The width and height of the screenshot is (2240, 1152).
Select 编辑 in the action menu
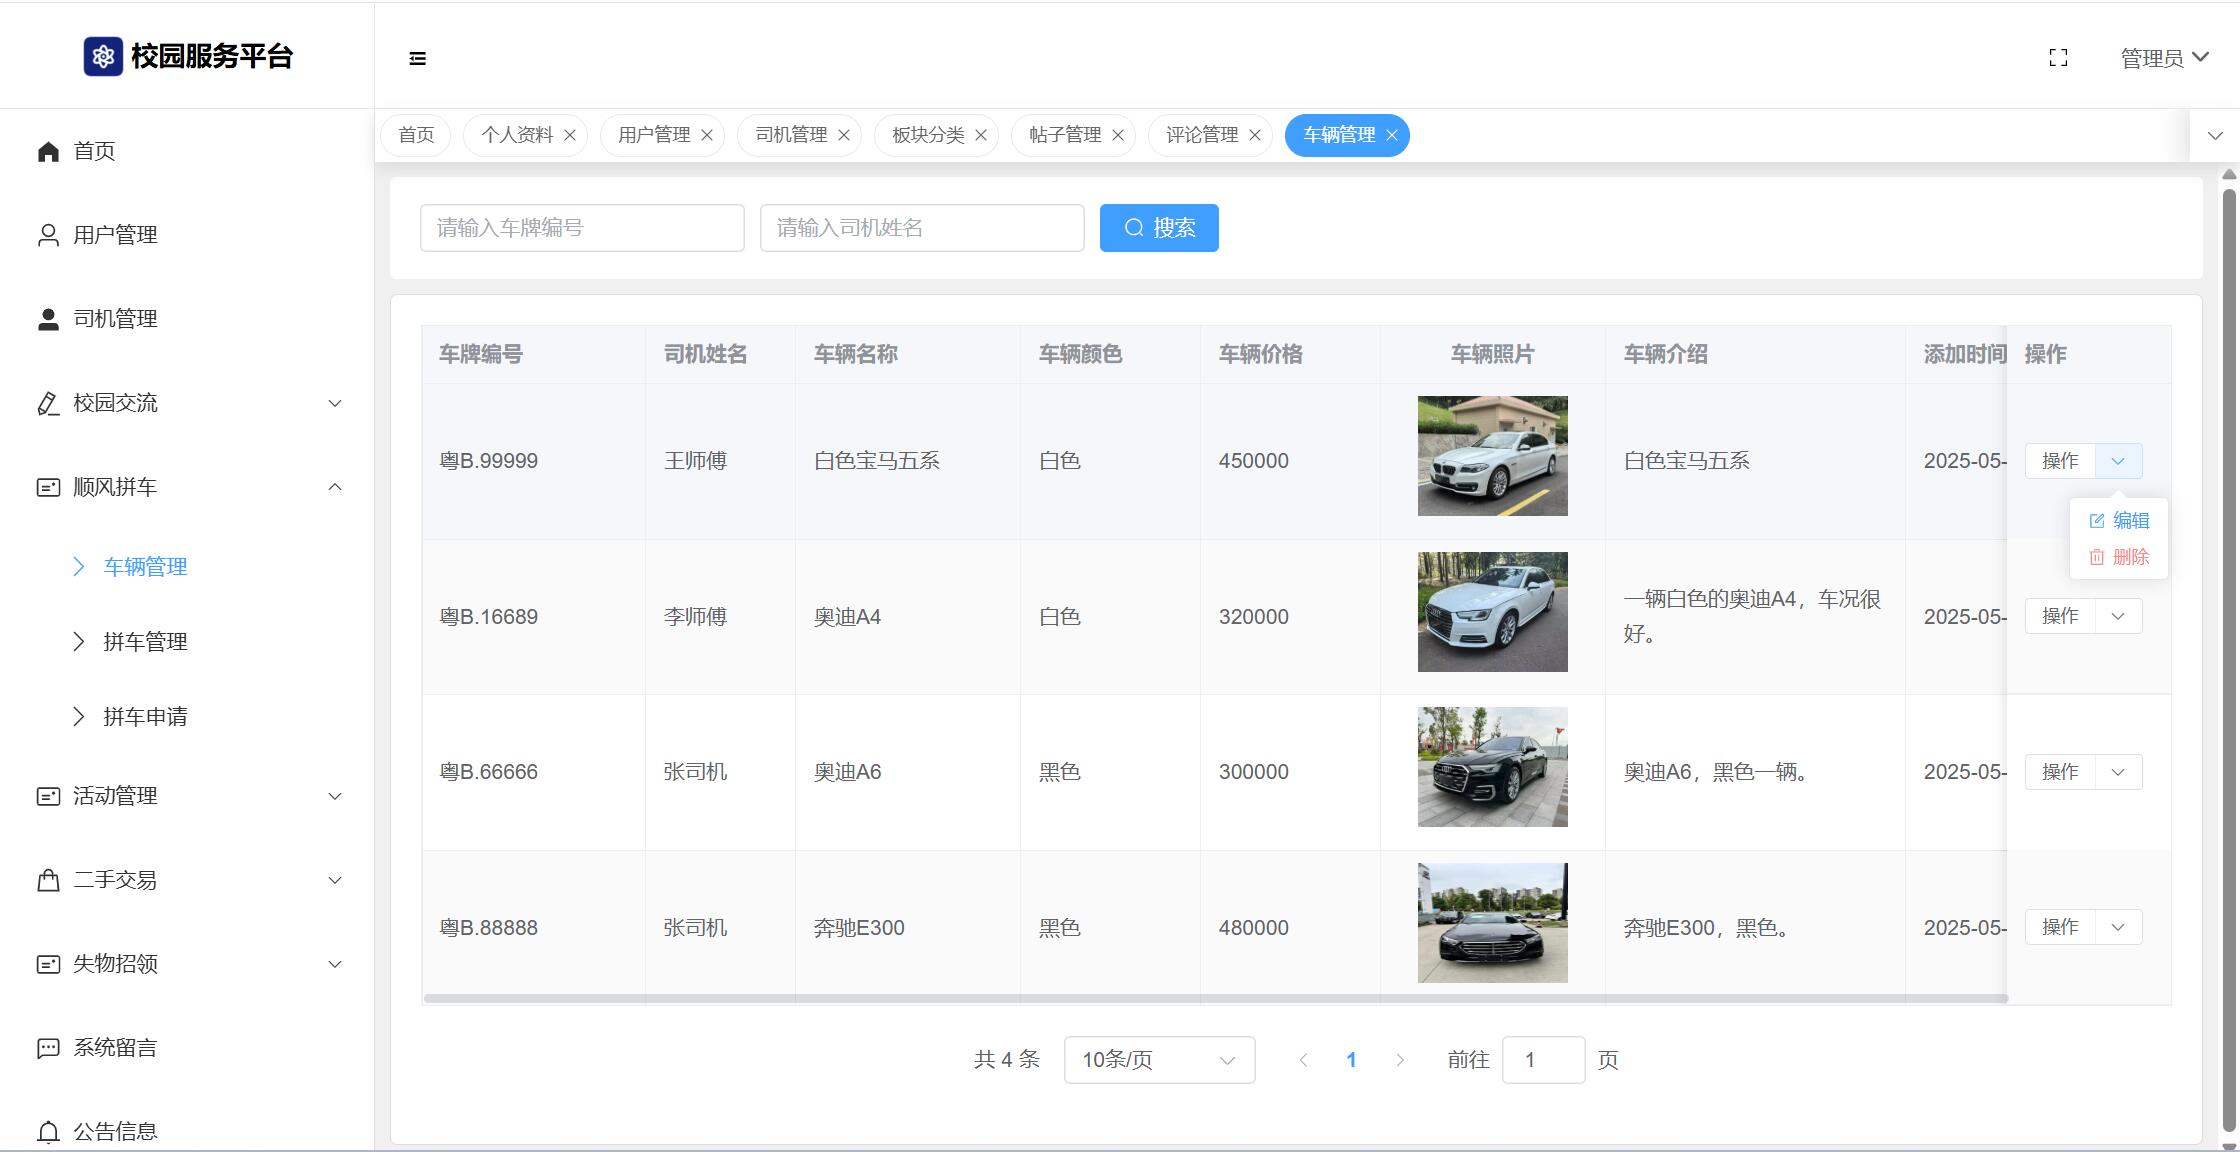[x=2120, y=521]
